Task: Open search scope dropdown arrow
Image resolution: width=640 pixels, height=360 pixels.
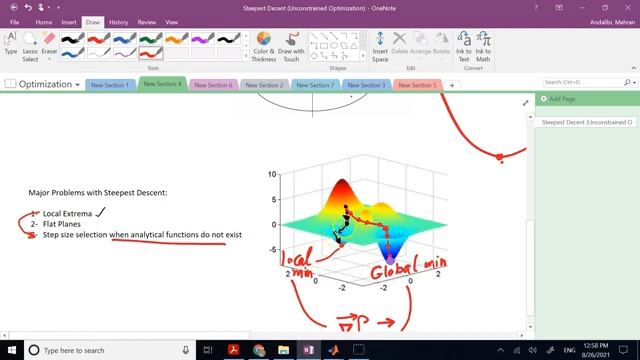Action: tap(634, 82)
